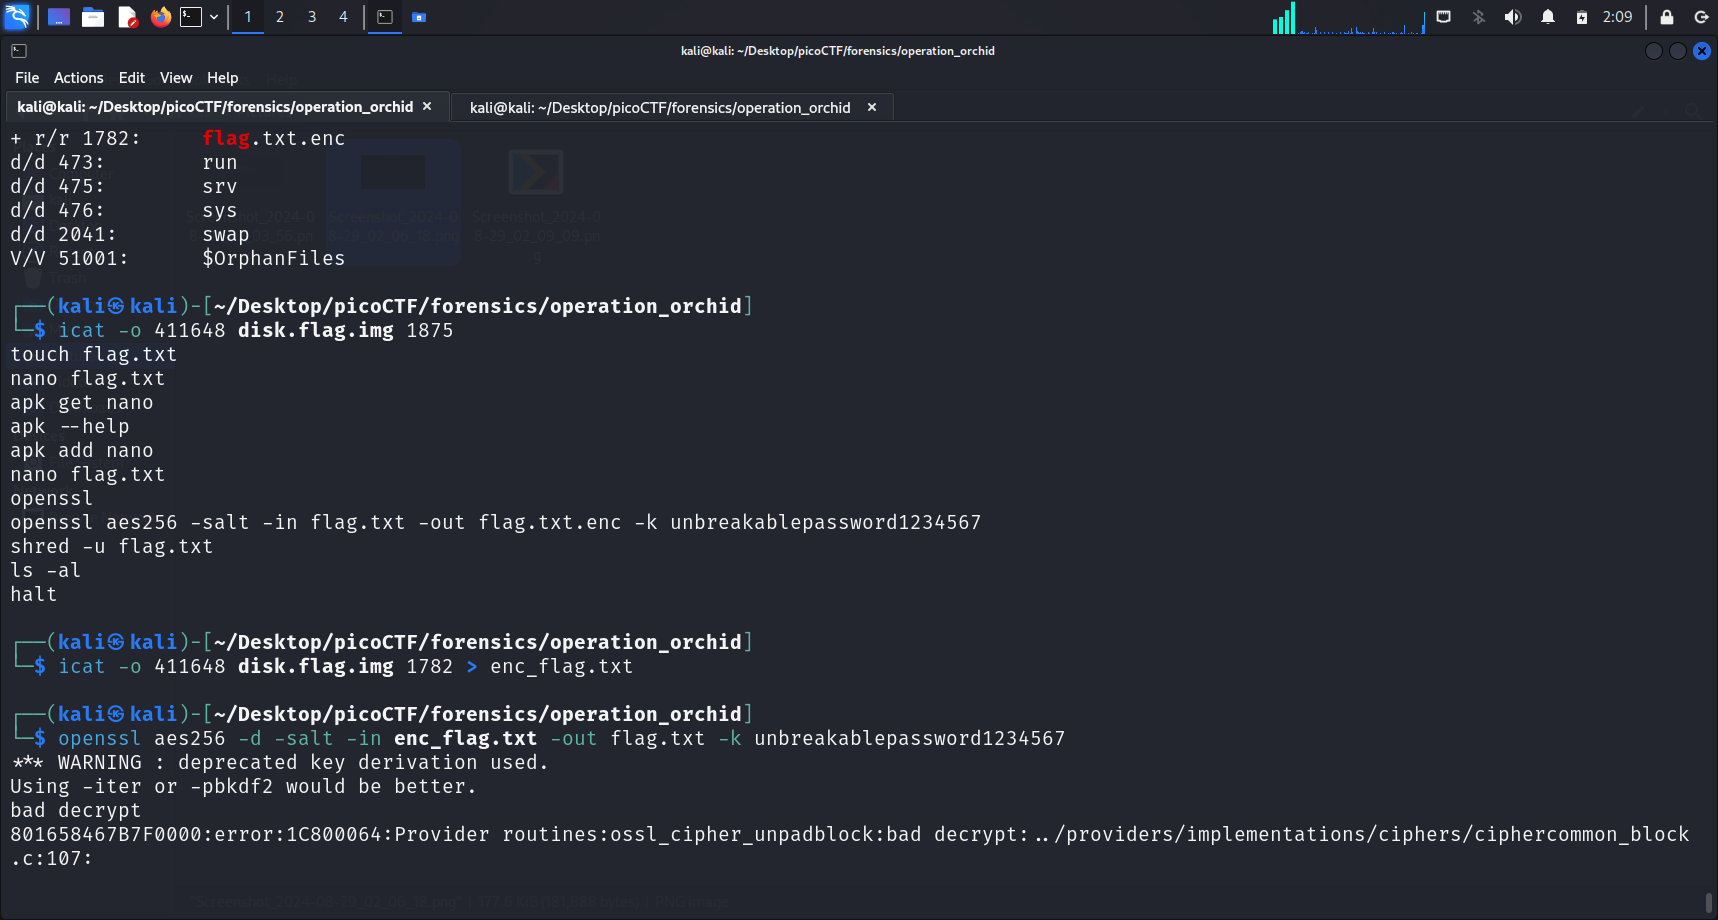Screen dimensions: 1718x920
Task: Open the text editor launcher
Action: click(x=127, y=17)
